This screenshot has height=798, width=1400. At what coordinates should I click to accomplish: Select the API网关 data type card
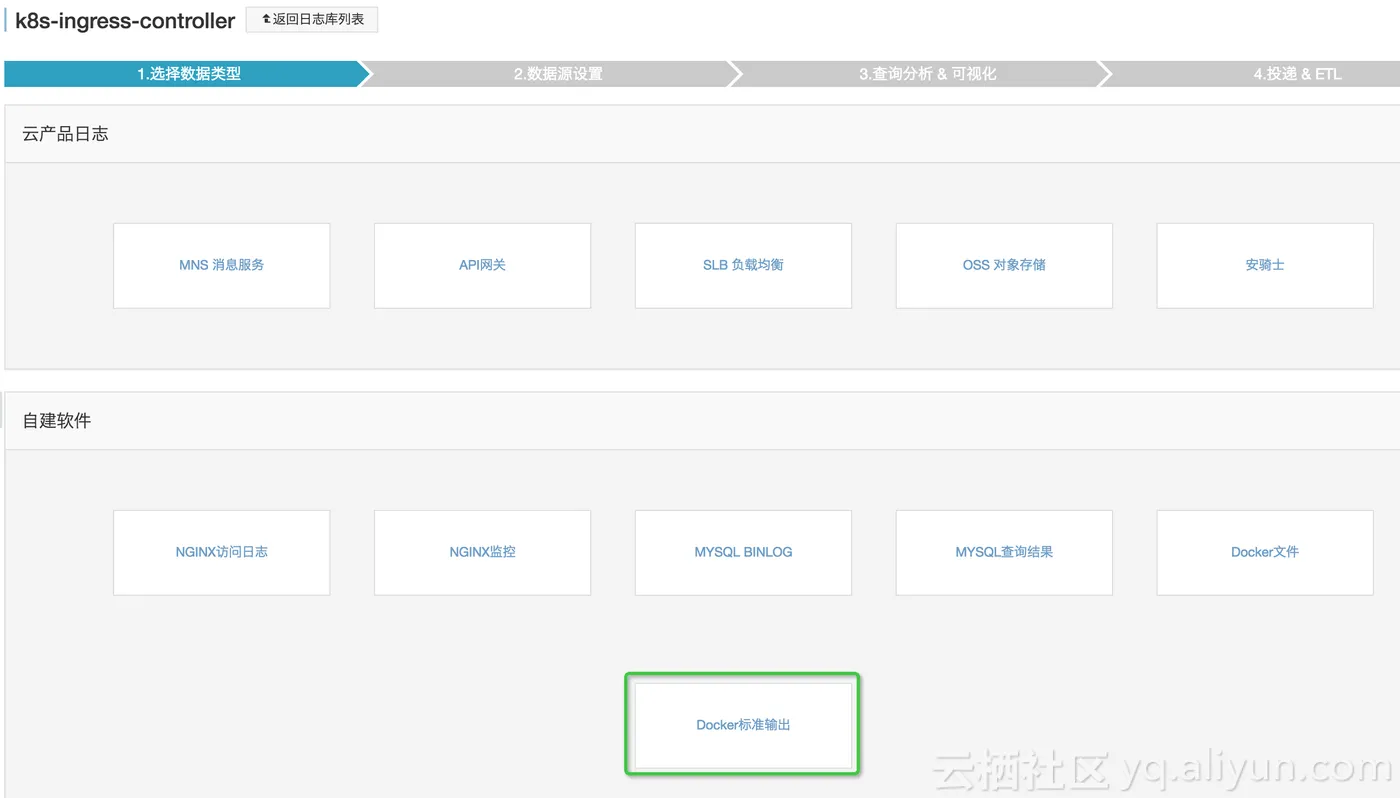pyautogui.click(x=482, y=265)
